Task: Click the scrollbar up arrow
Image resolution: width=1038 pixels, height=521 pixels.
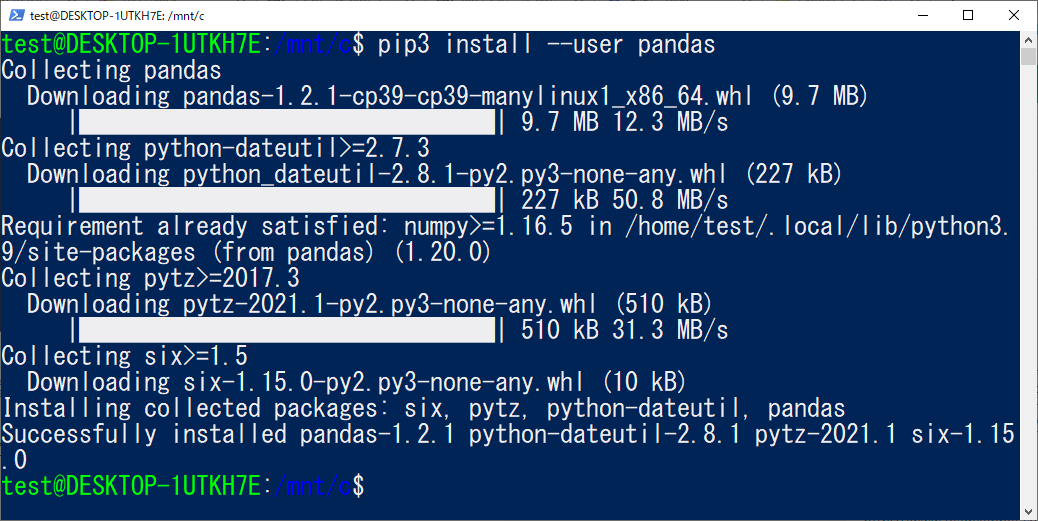Action: (x=1028, y=39)
